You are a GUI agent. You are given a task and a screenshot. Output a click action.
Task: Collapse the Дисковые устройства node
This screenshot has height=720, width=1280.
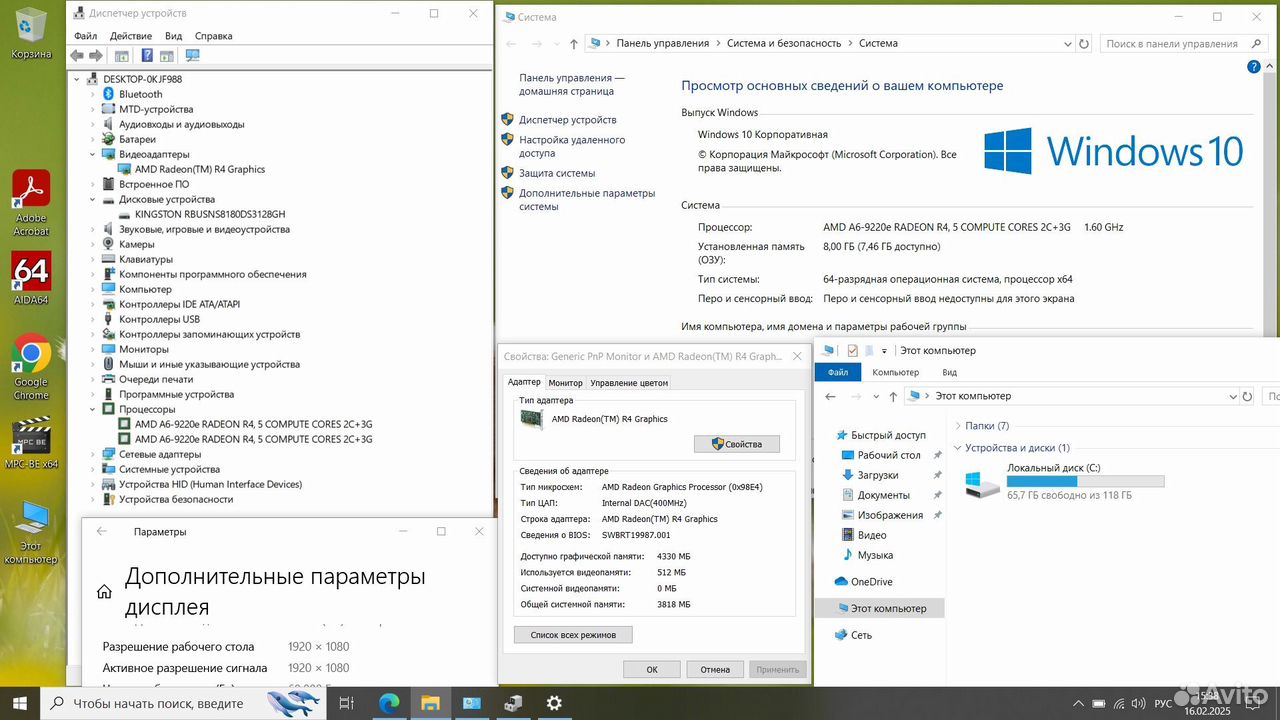click(x=92, y=199)
